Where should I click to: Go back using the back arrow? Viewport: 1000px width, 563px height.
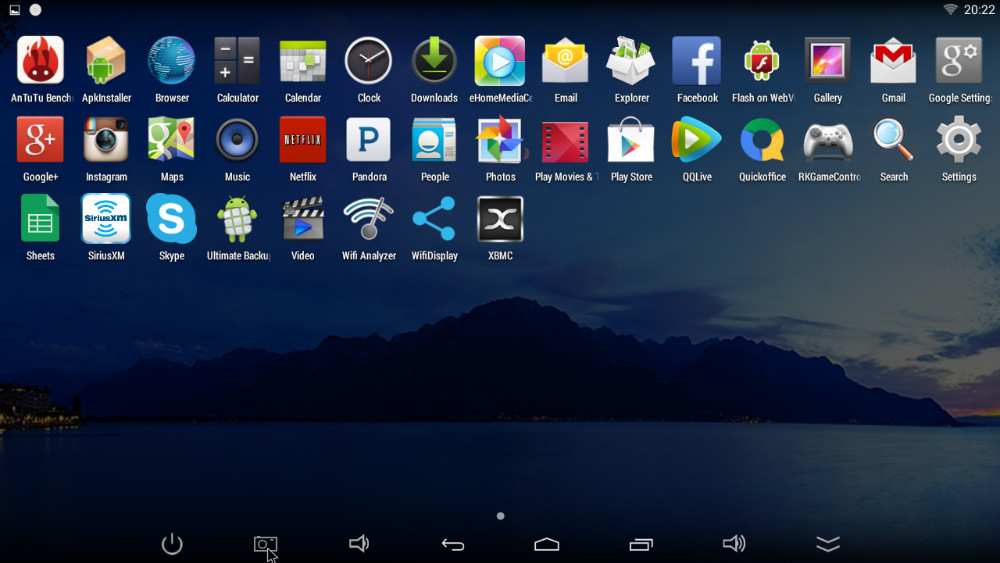pos(453,545)
